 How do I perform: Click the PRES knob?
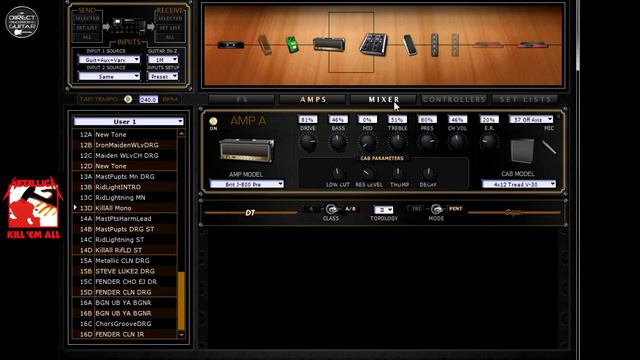coord(427,142)
